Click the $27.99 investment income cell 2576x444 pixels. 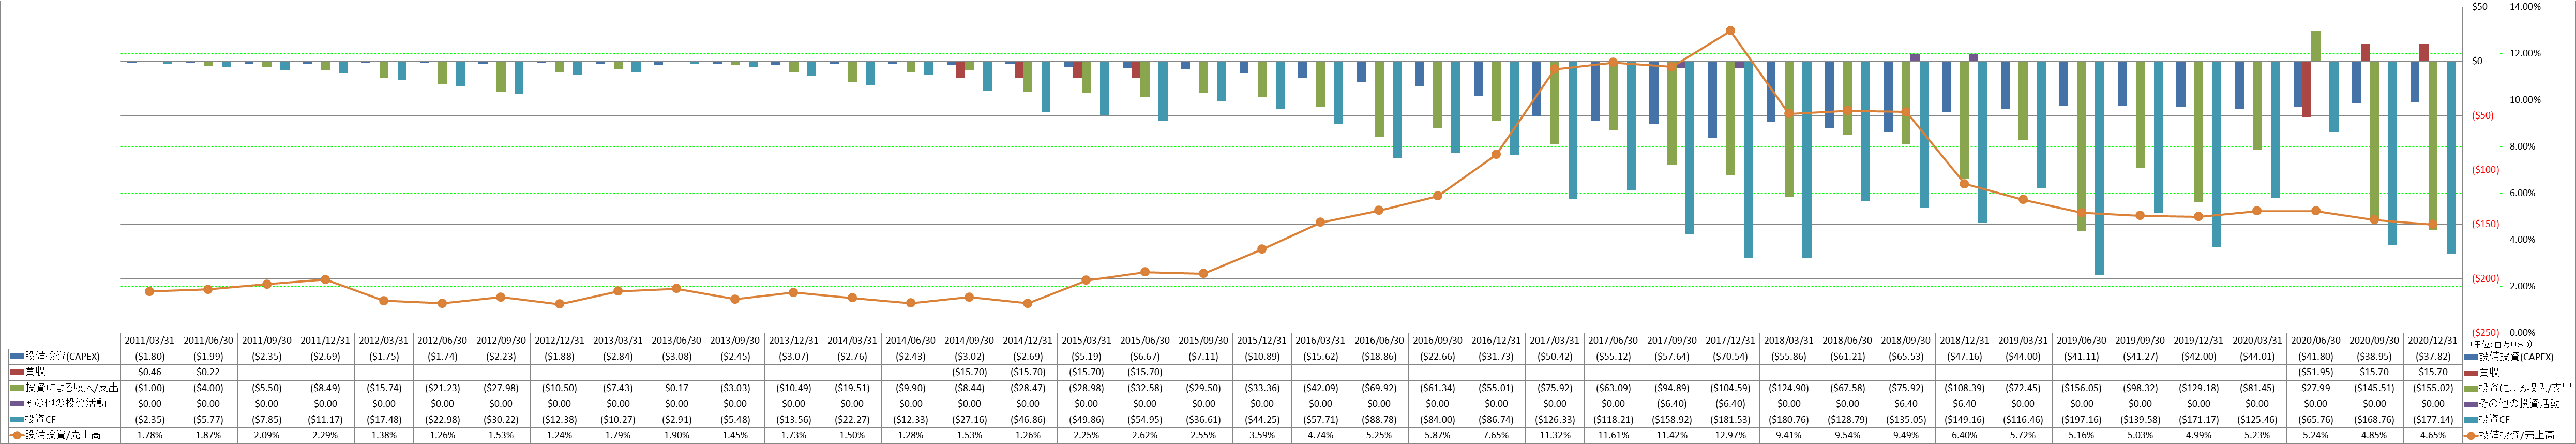point(2316,388)
